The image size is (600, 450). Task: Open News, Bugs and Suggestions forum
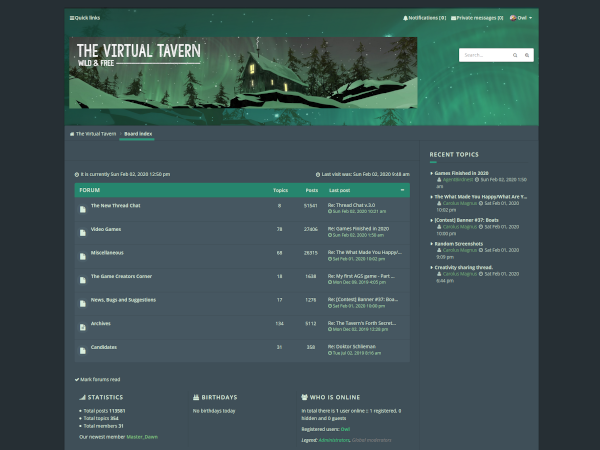[x=123, y=300]
